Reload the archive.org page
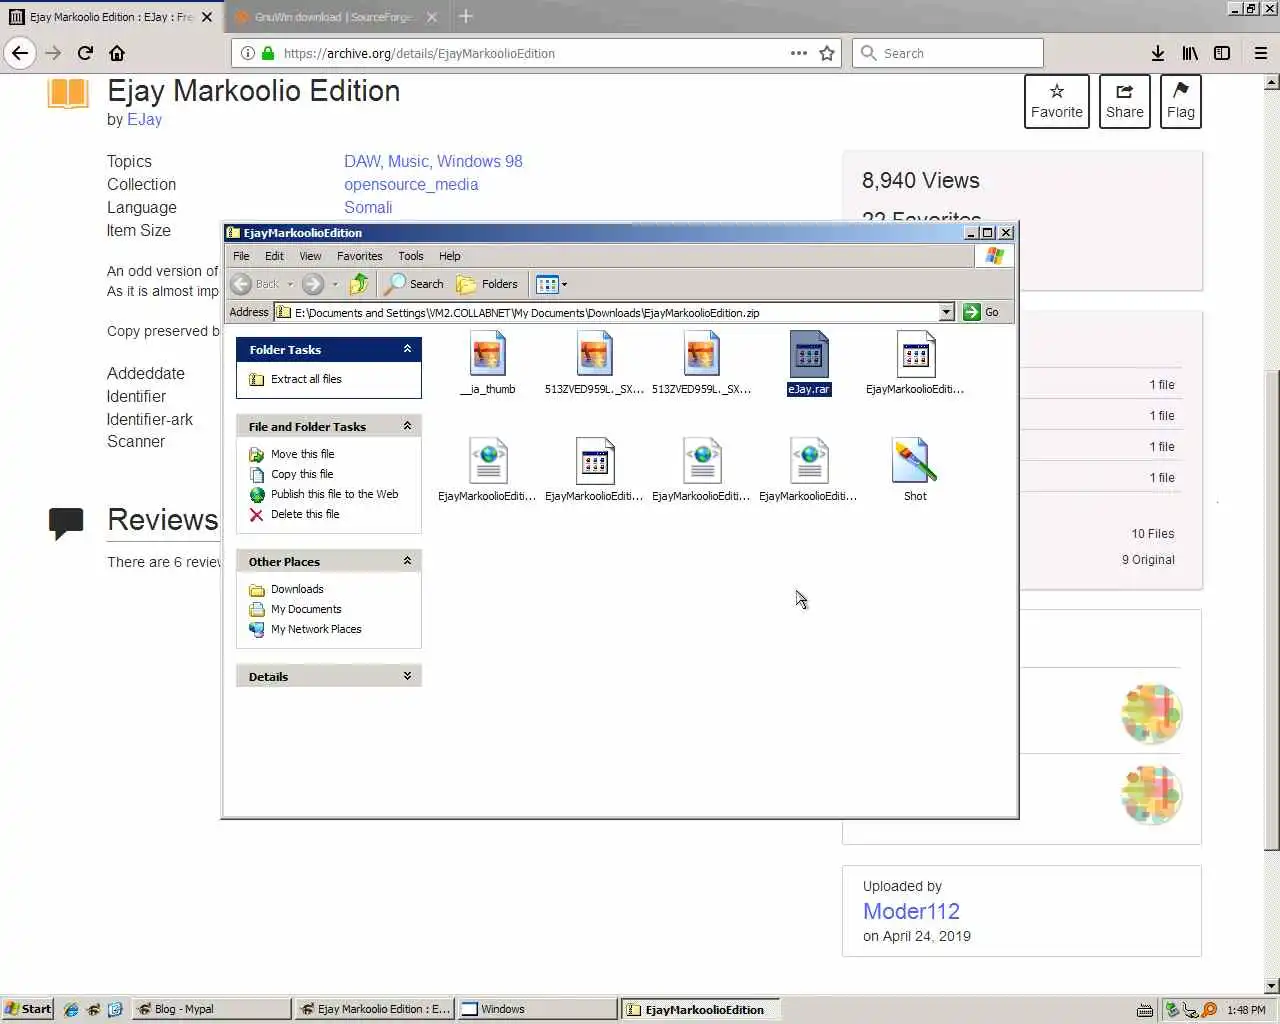 pos(85,53)
